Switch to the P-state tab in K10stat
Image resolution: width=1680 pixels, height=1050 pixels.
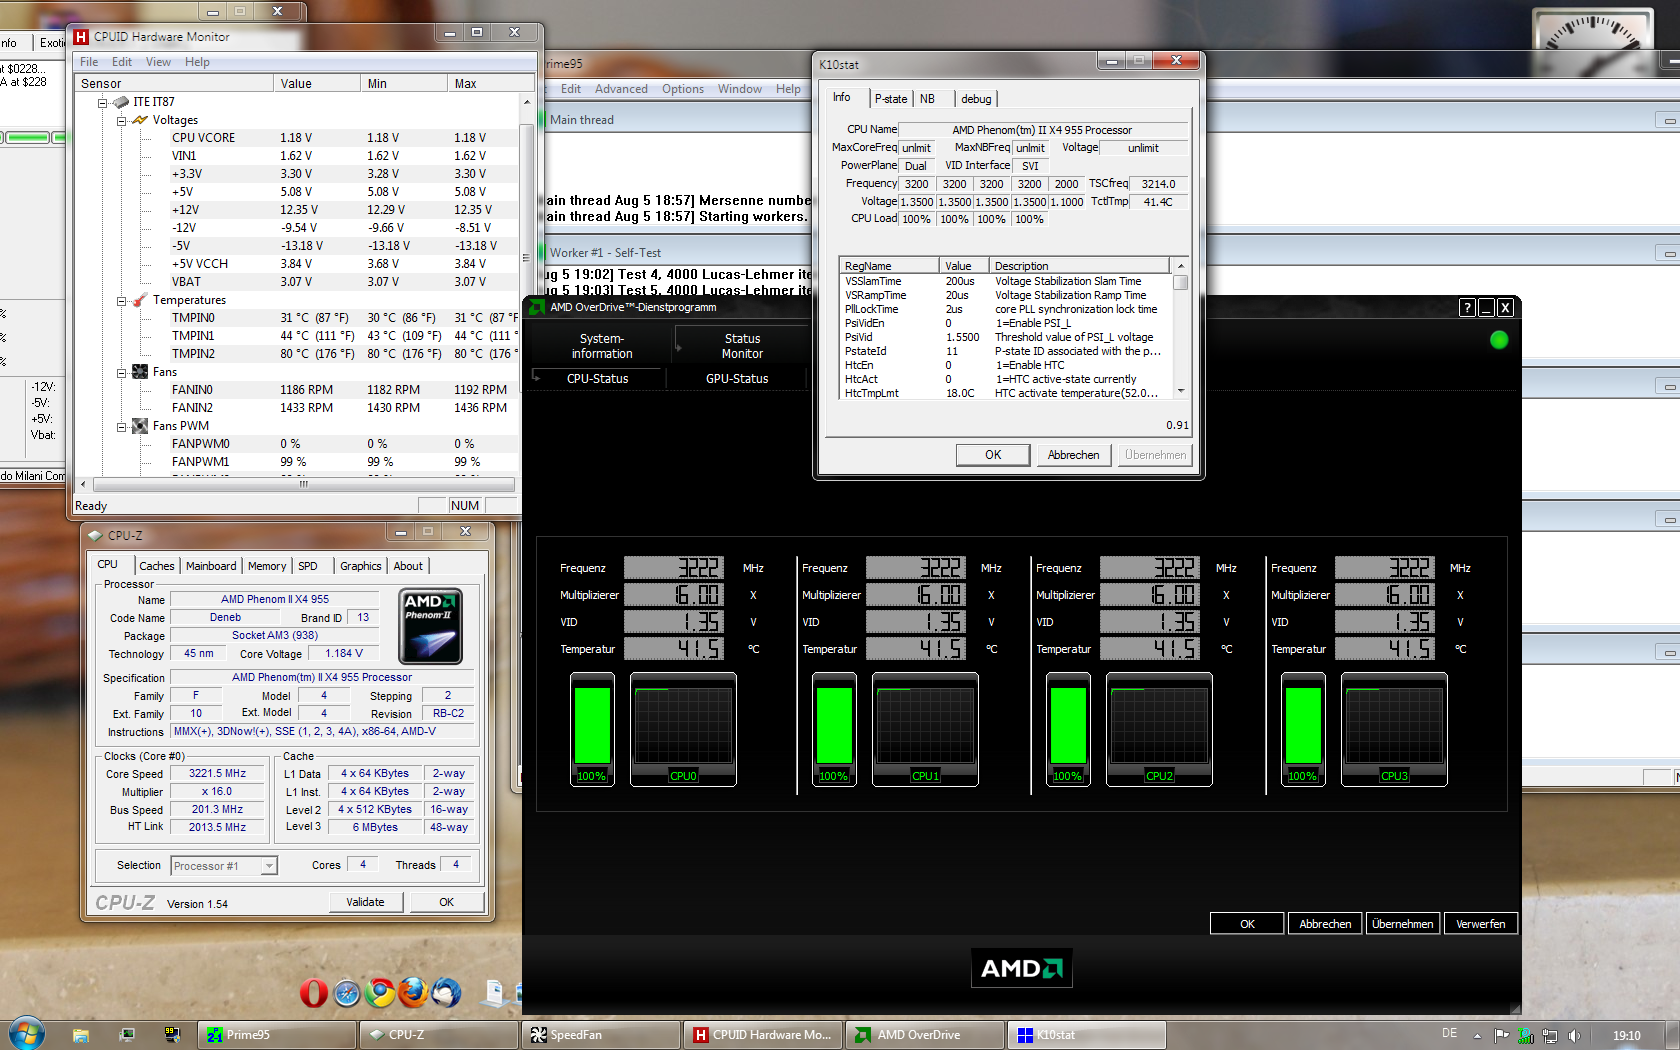click(891, 99)
